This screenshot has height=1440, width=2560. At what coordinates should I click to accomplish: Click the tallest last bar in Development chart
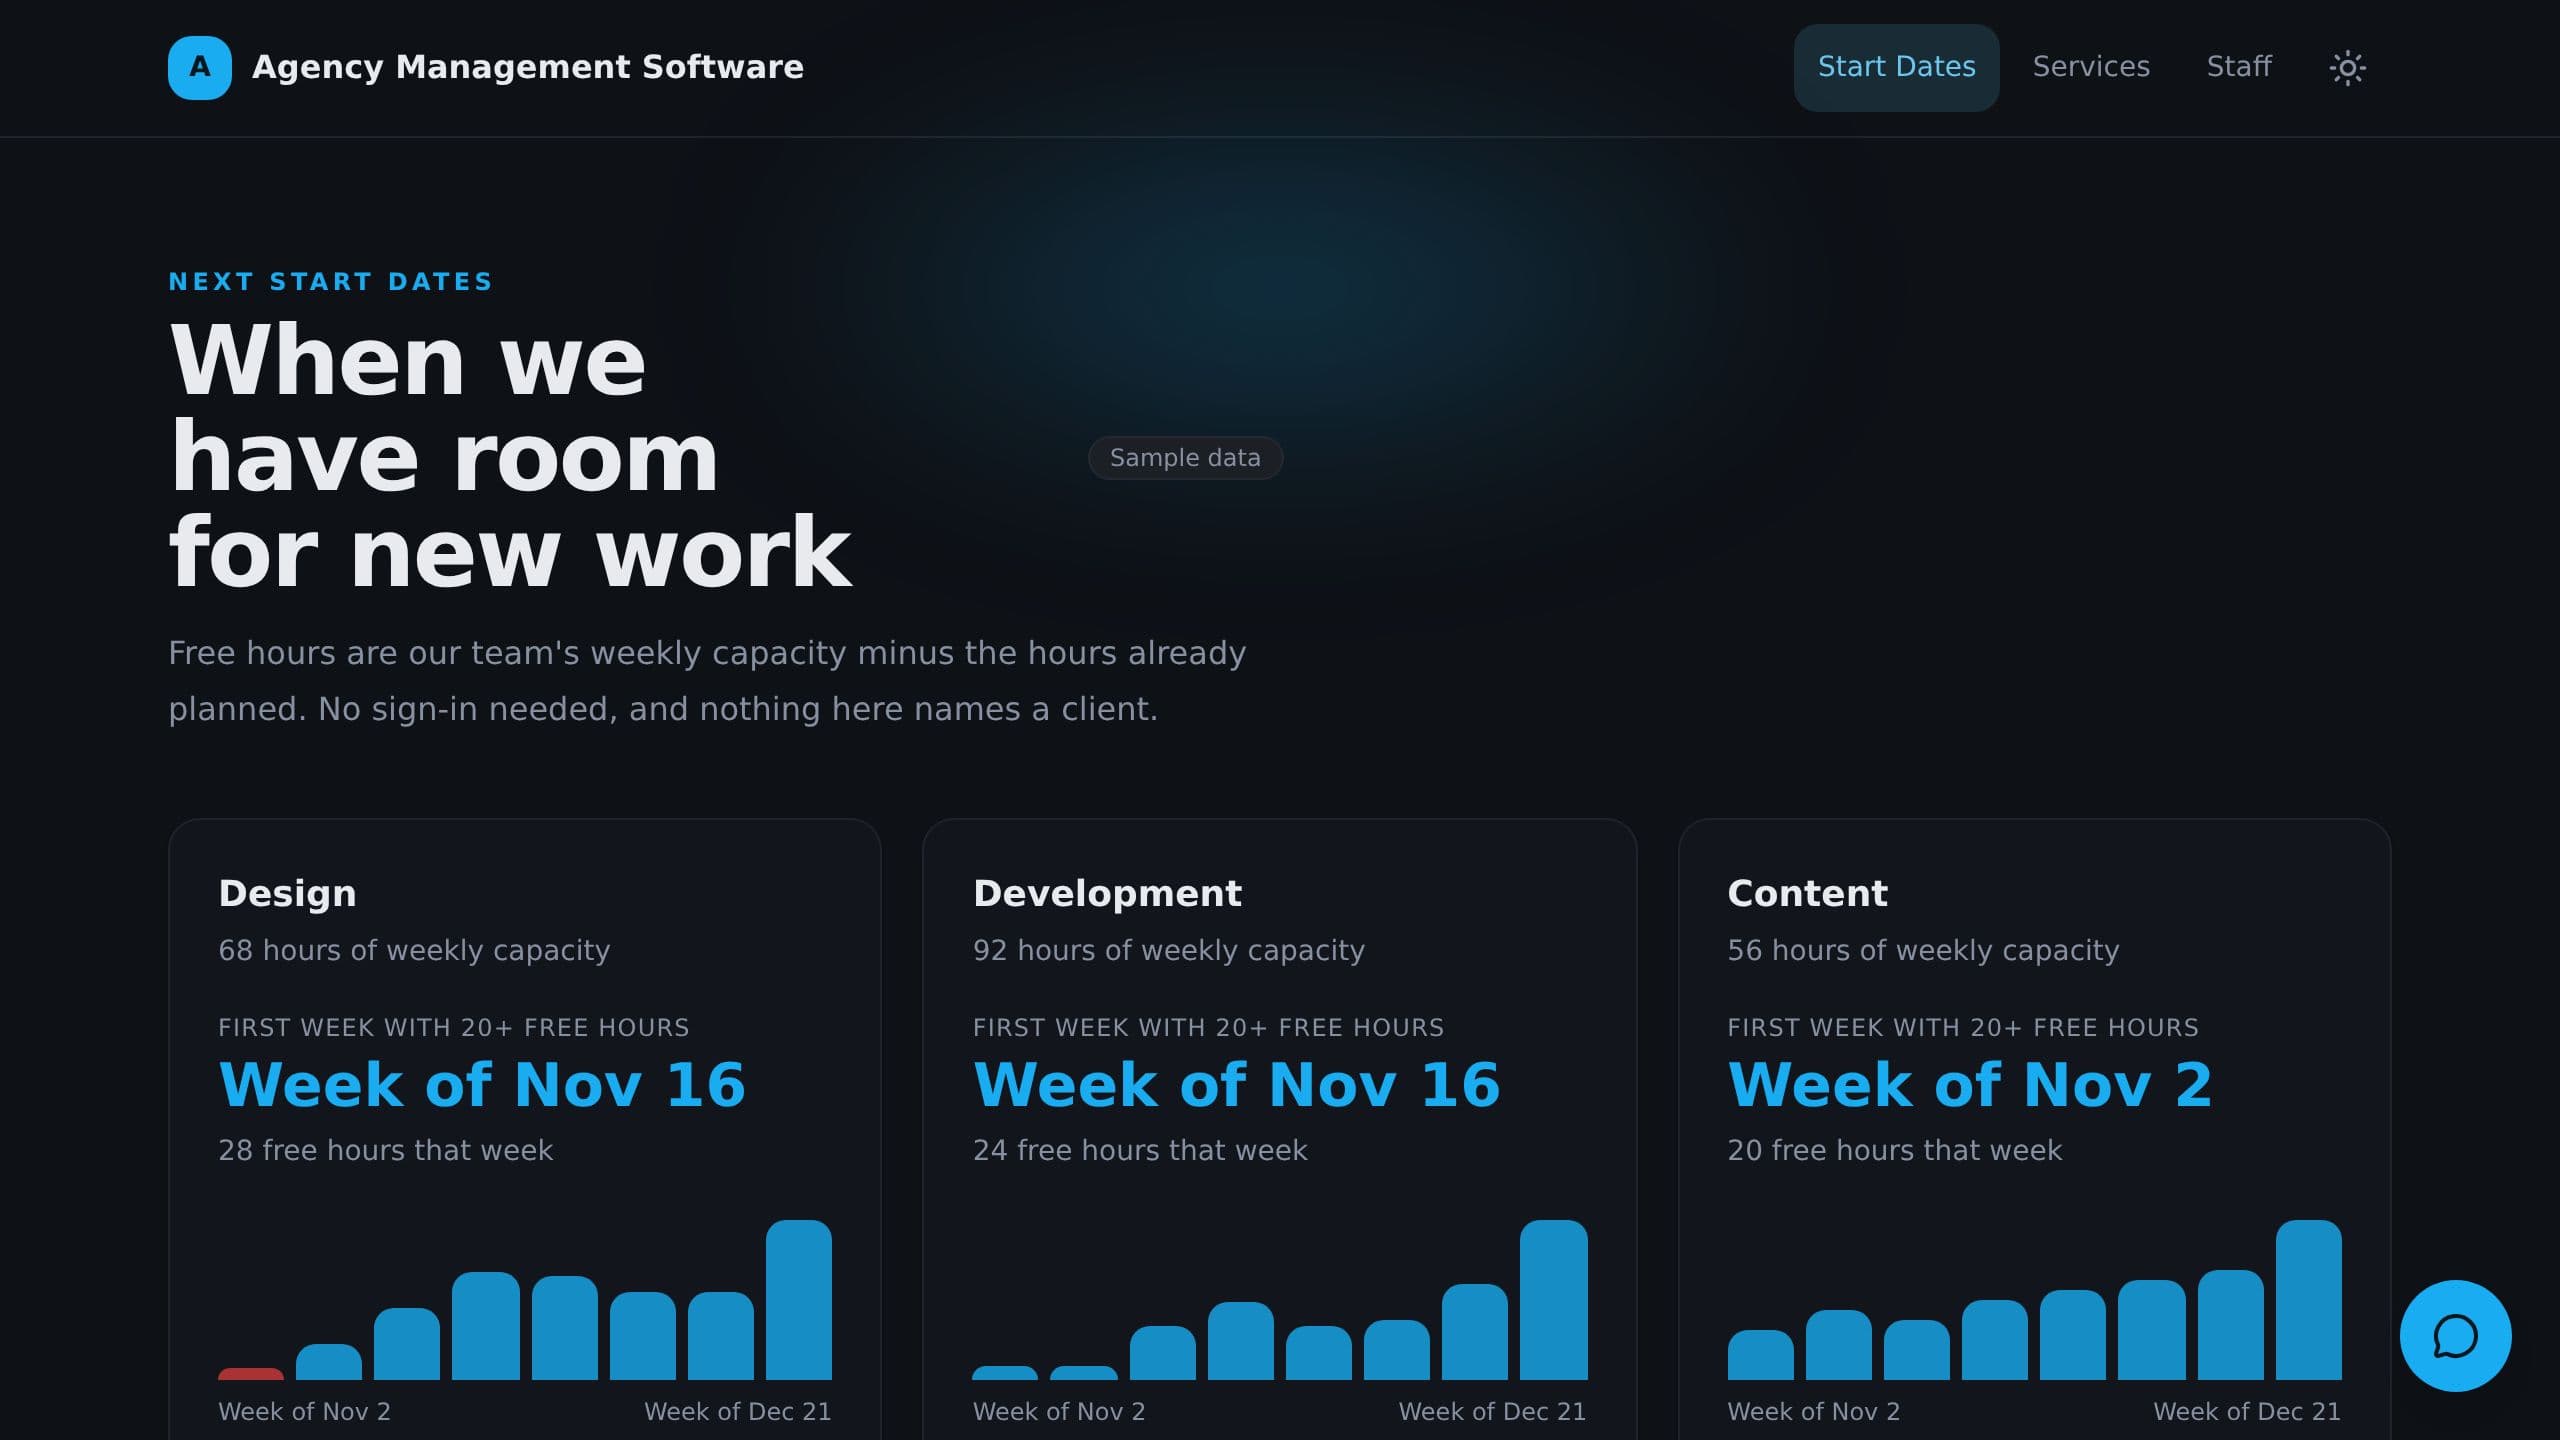[x=1553, y=1300]
